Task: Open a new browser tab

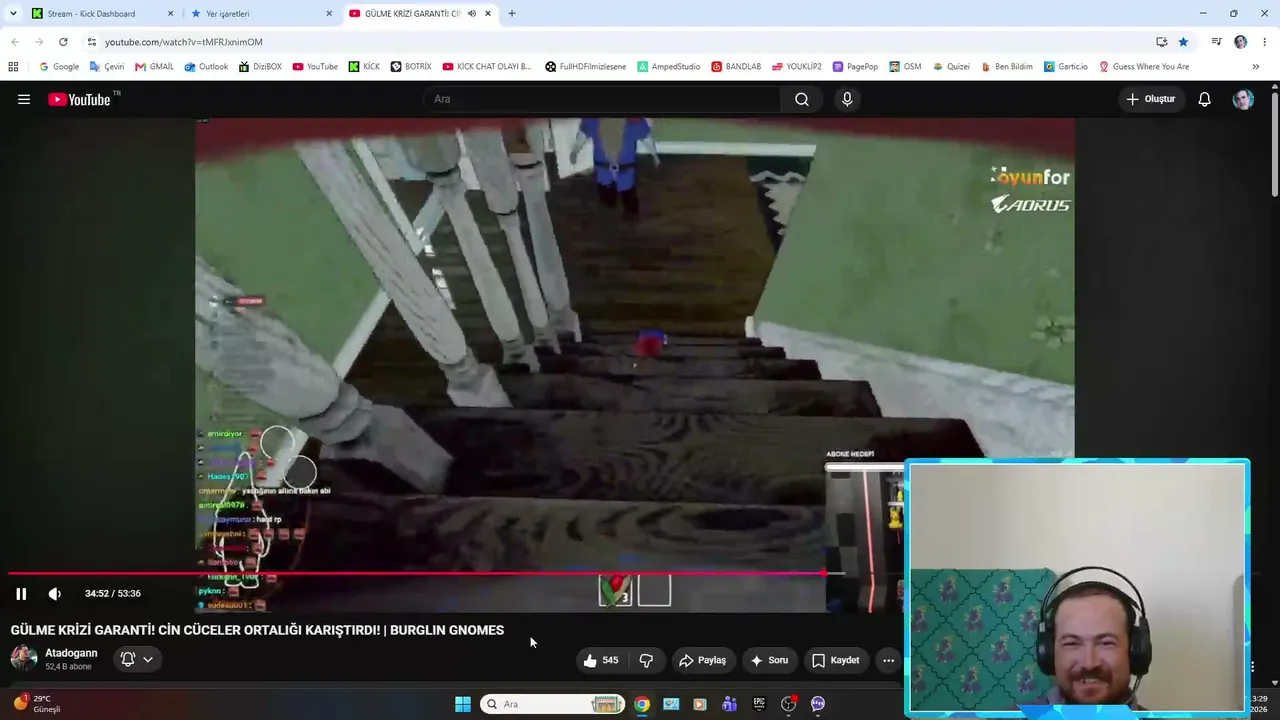Action: (x=512, y=14)
